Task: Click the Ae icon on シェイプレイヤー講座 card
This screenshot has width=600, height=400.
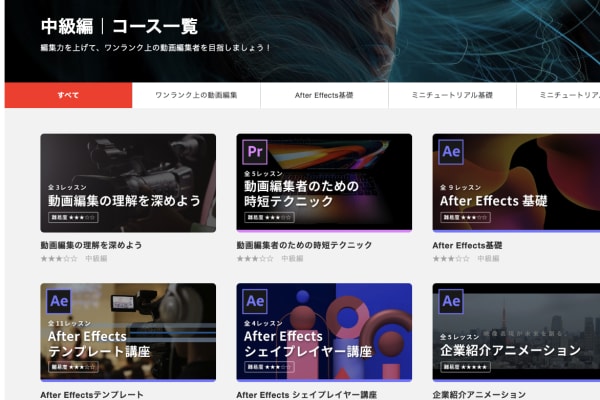Action: coord(255,301)
